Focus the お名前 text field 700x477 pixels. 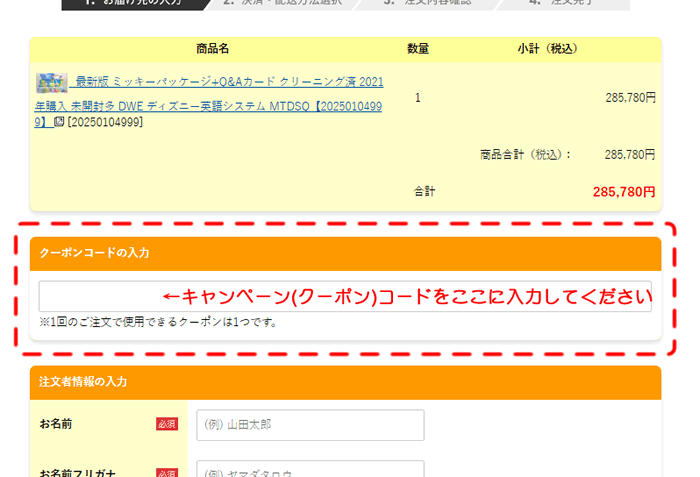pyautogui.click(x=310, y=425)
